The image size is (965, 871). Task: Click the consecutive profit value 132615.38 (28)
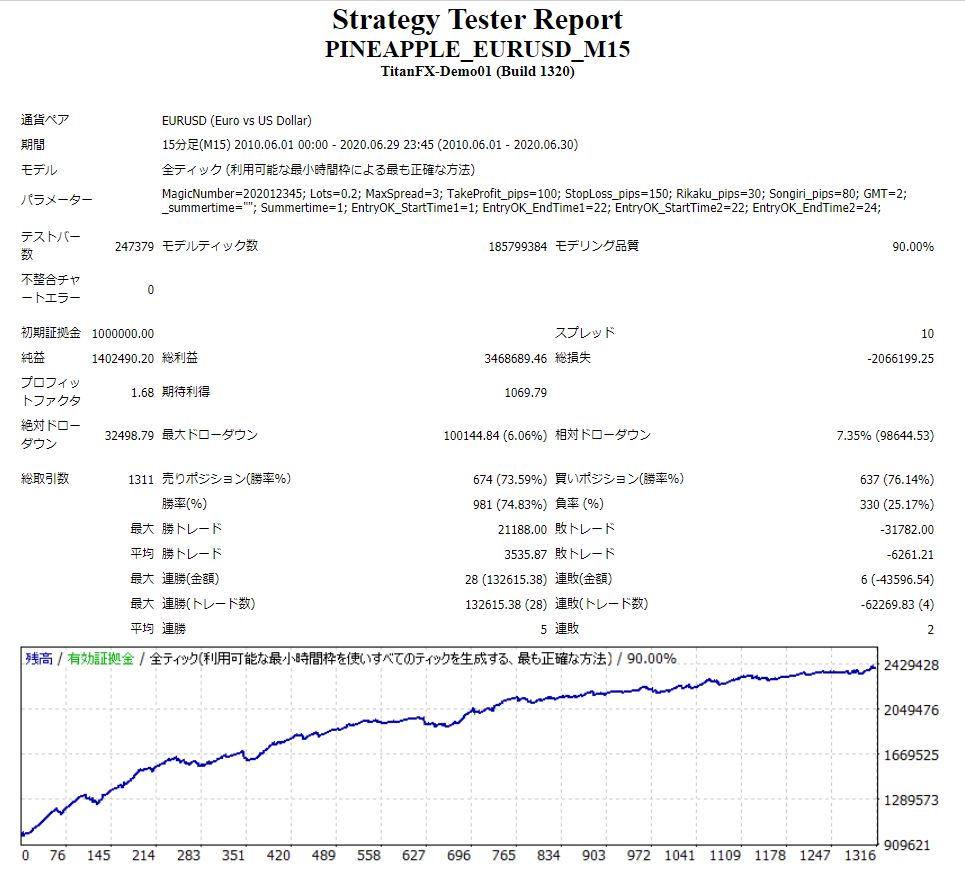click(x=506, y=604)
